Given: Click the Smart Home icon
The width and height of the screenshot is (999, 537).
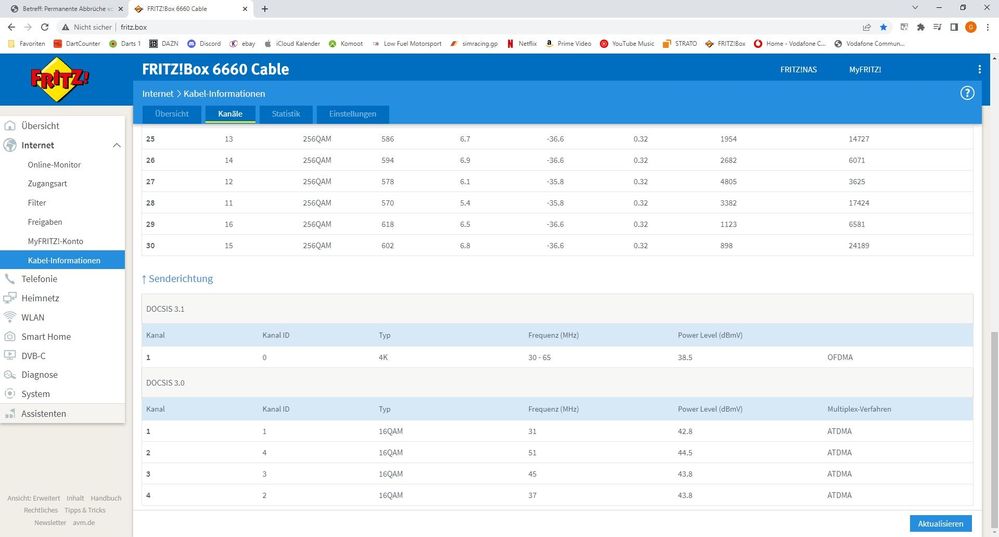Looking at the screenshot, I should tap(10, 336).
